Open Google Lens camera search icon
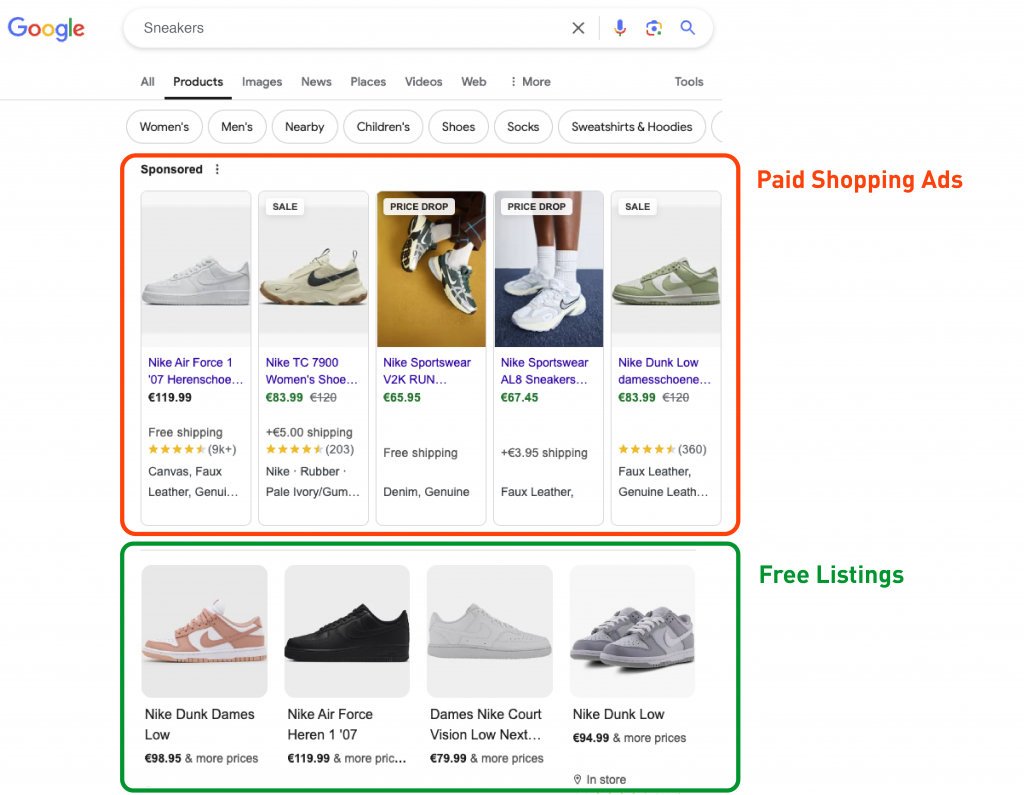This screenshot has height=795, width=1024. [654, 27]
